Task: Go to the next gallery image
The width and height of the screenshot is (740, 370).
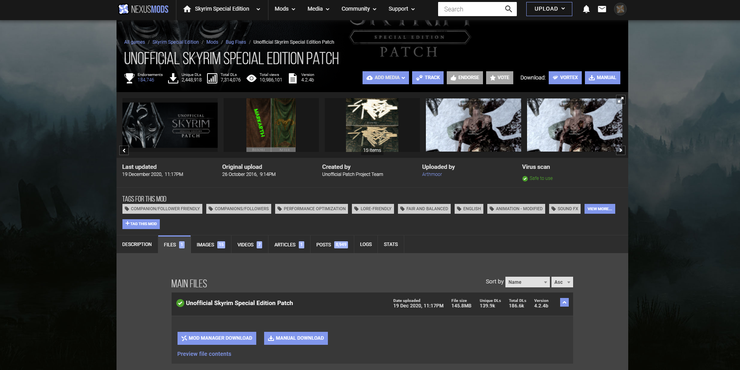Action: pyautogui.click(x=621, y=151)
